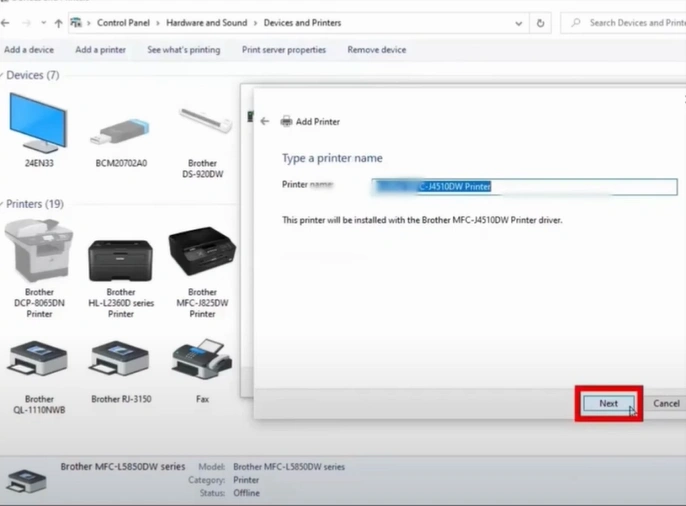Cancel the Add Printer wizard

pos(666,403)
